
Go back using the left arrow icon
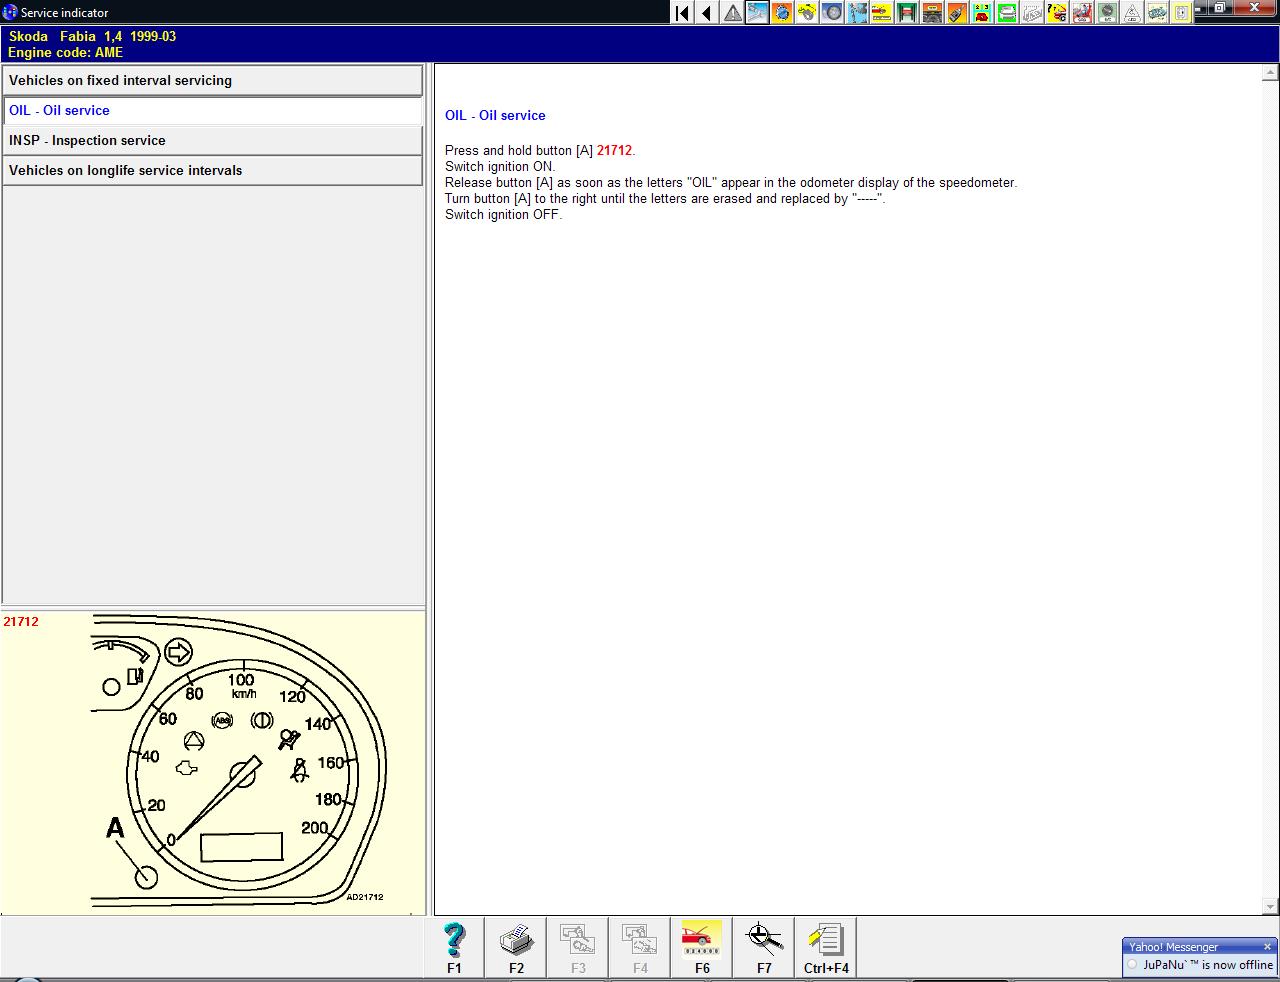[x=707, y=13]
